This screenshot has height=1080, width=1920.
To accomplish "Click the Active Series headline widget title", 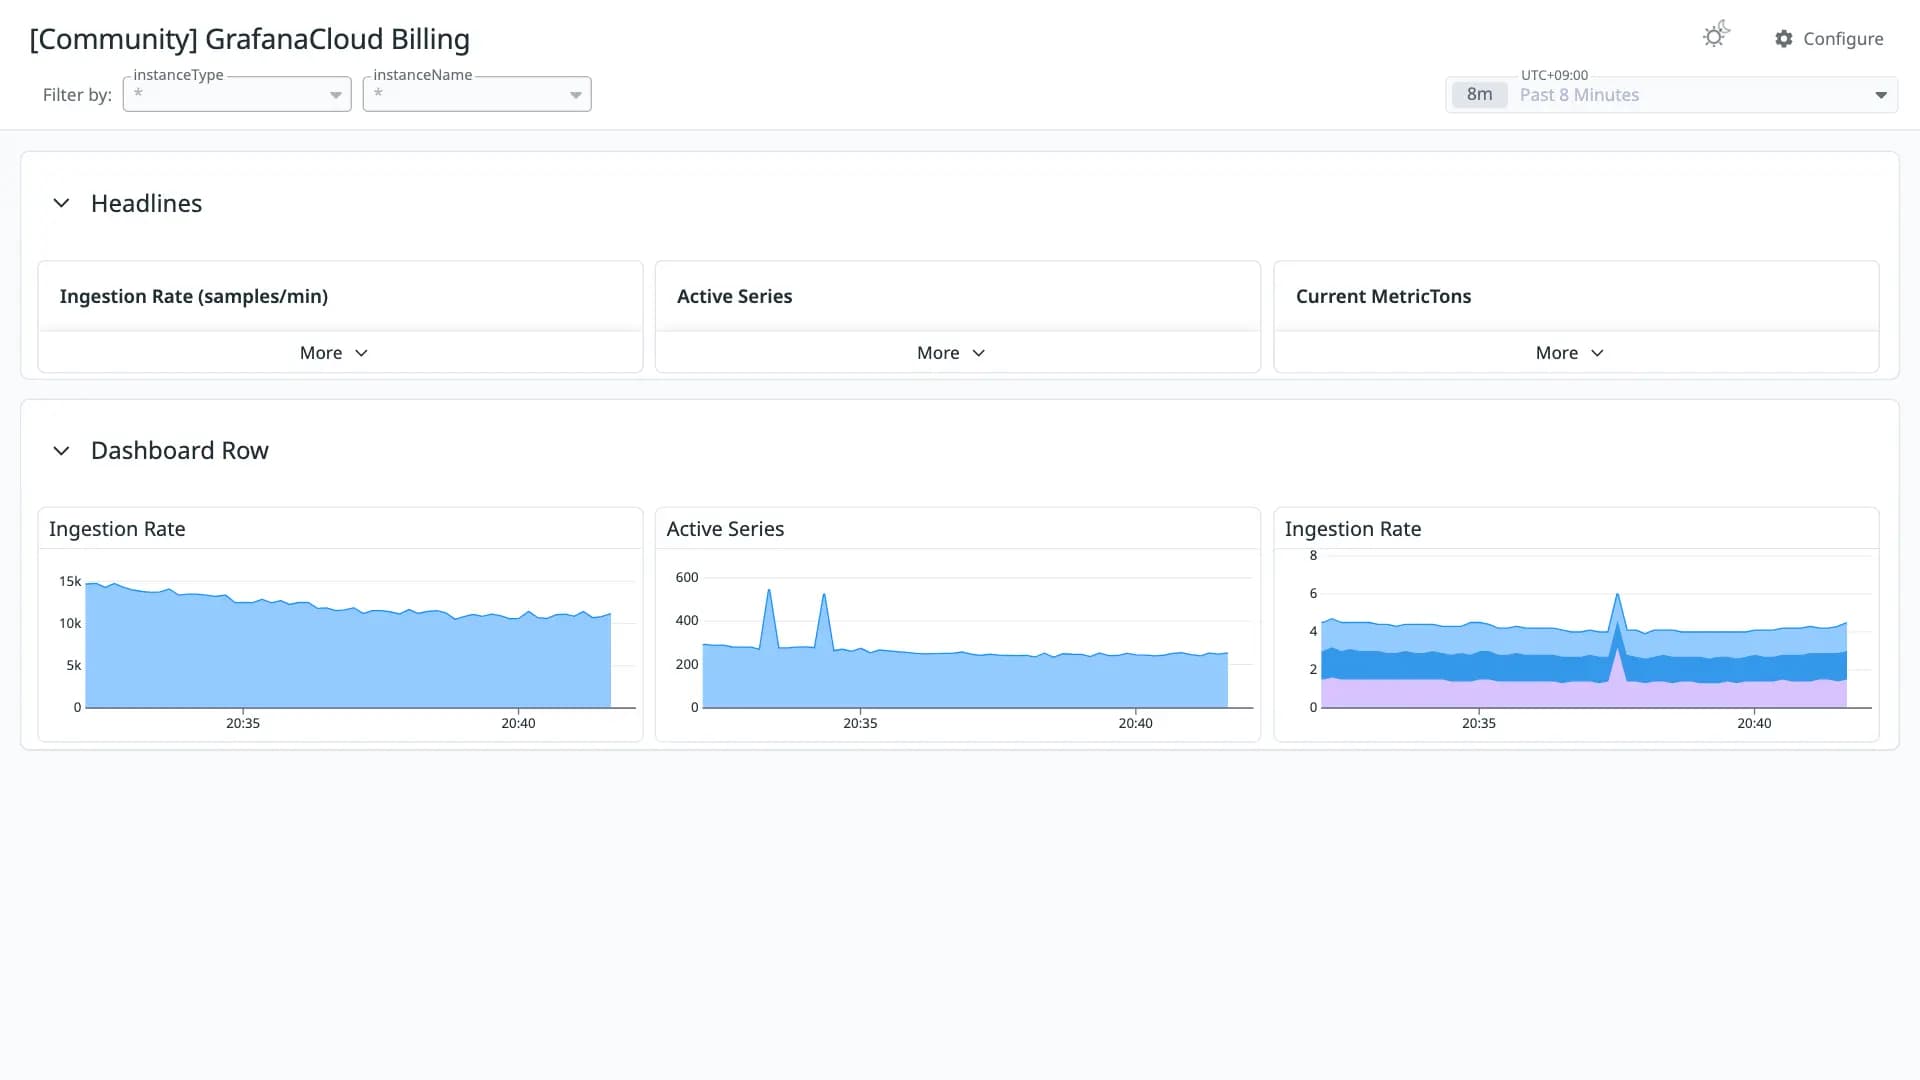I will [734, 296].
